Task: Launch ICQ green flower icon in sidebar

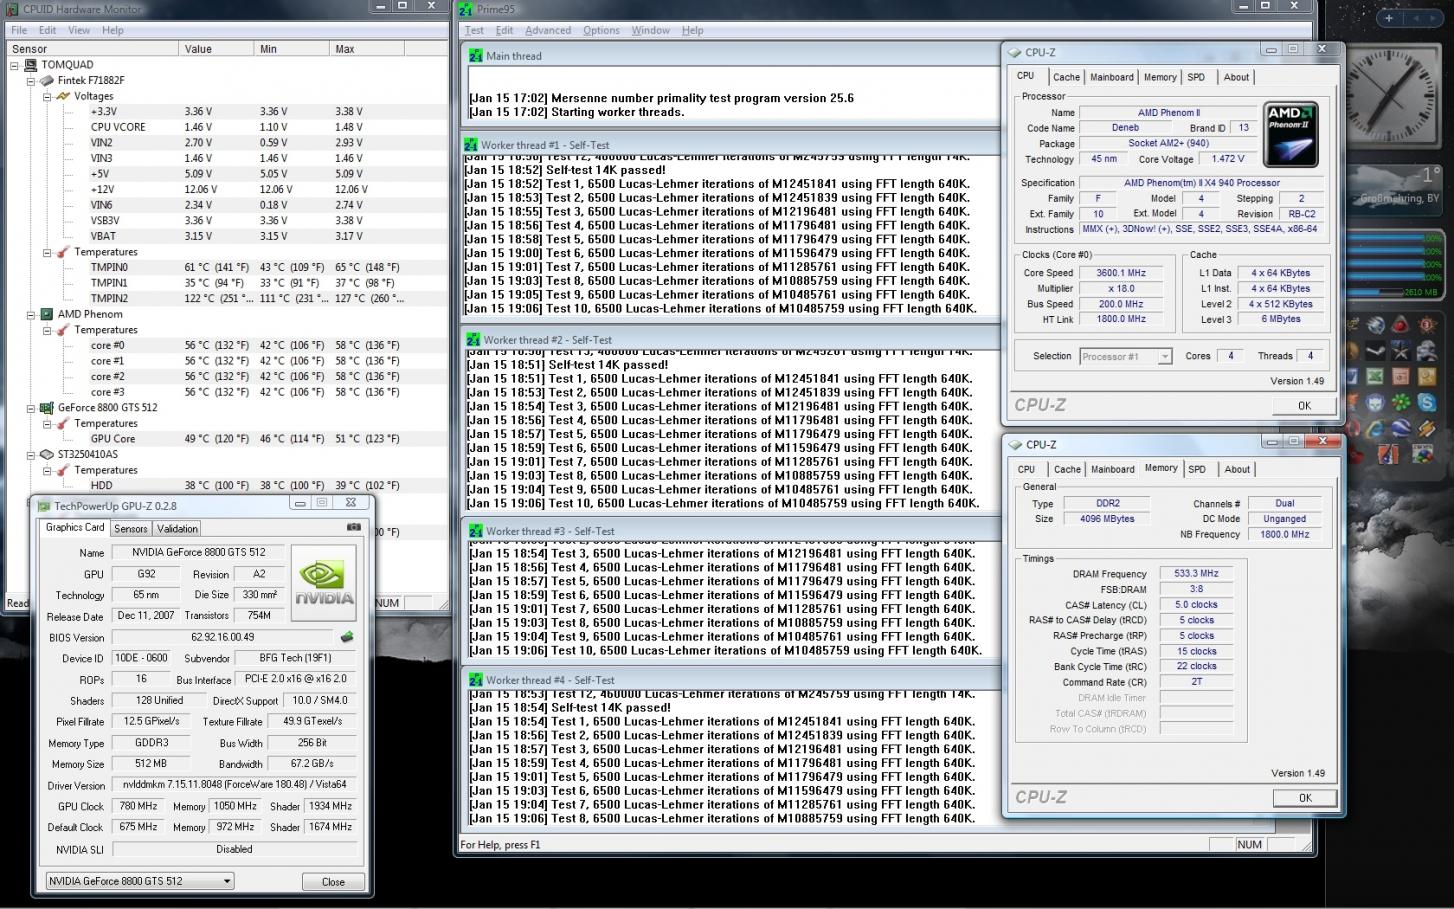Action: click(x=1401, y=403)
